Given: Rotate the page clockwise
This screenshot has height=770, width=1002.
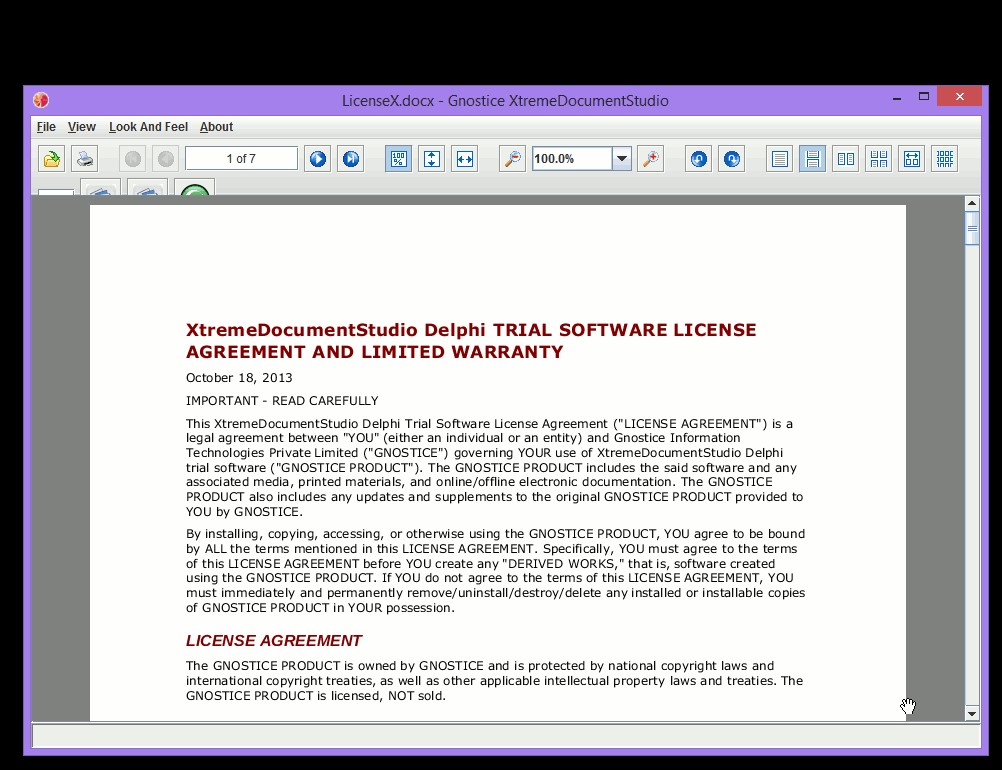Looking at the screenshot, I should [732, 159].
